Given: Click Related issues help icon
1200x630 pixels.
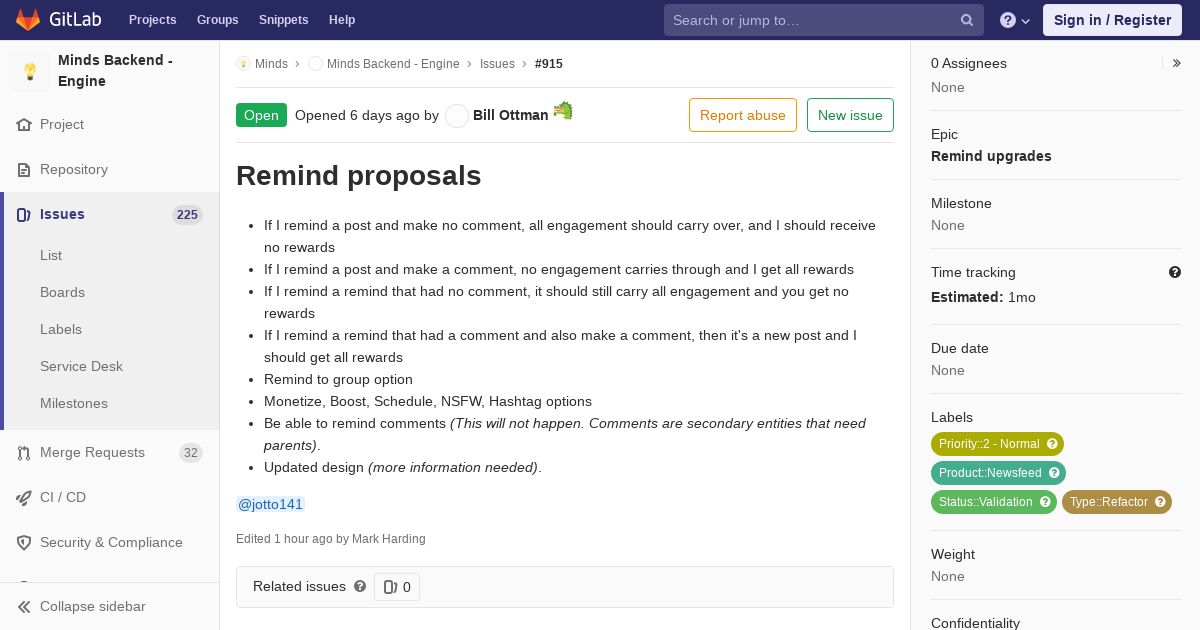Looking at the screenshot, I should click(360, 586).
